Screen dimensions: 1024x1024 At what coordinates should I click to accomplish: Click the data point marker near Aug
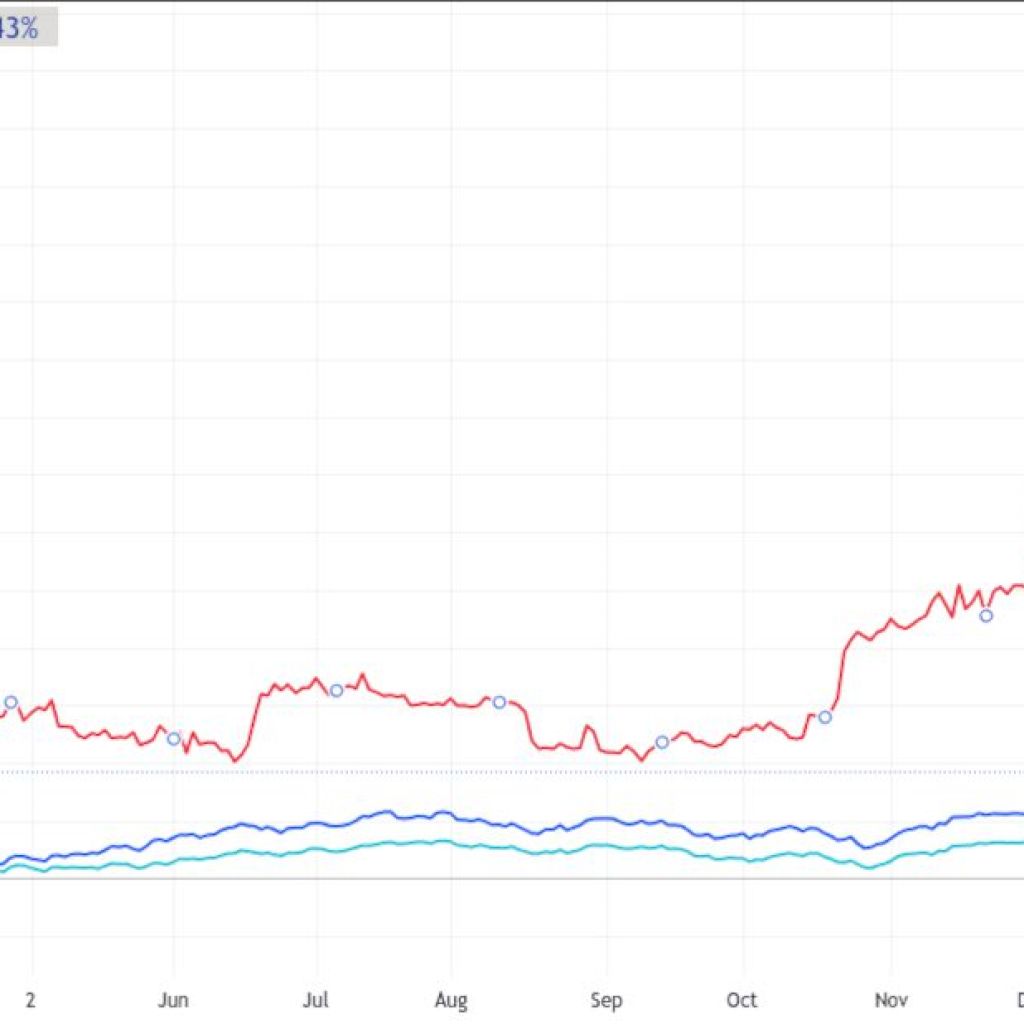coord(499,703)
